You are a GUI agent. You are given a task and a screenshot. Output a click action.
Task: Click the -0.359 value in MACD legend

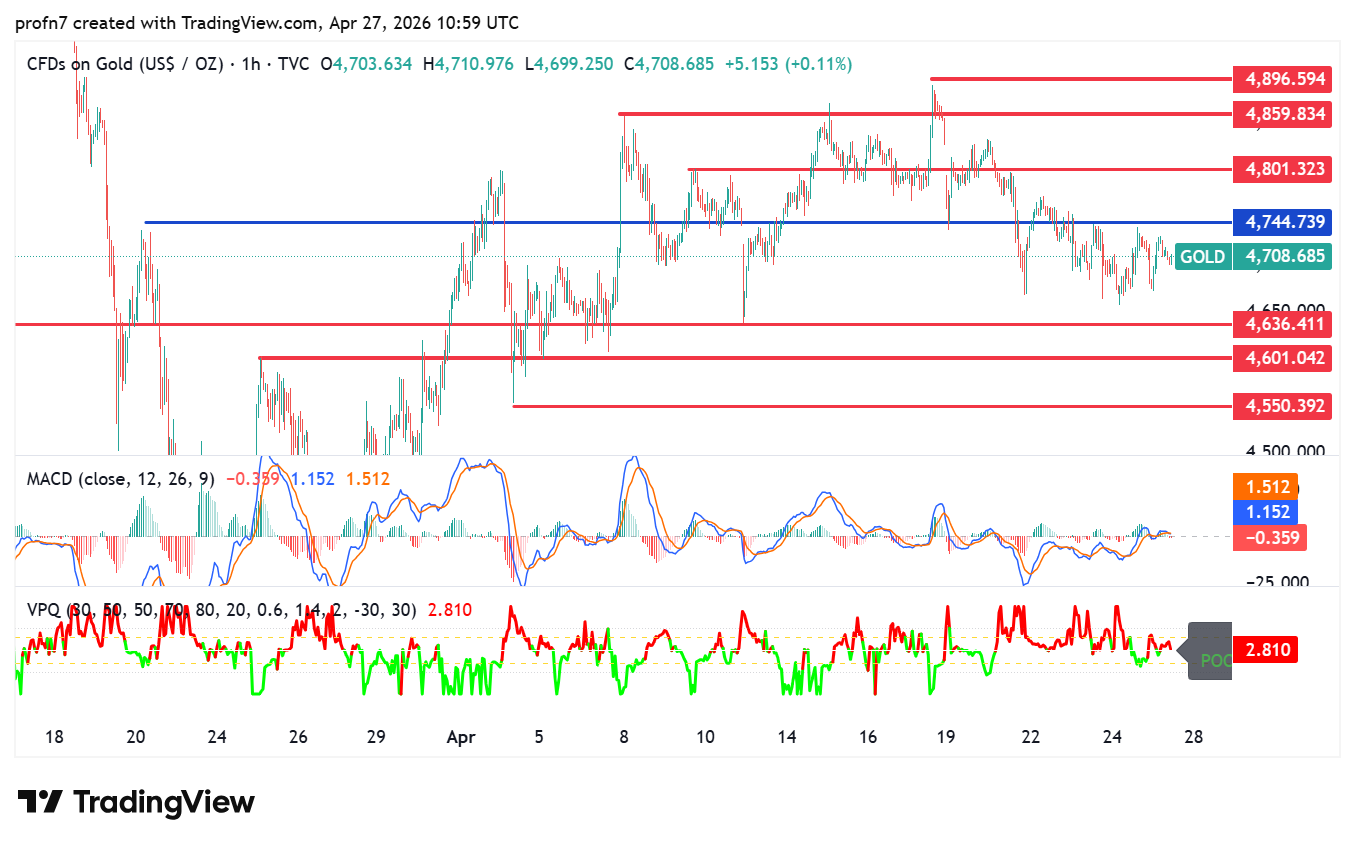tap(252, 479)
